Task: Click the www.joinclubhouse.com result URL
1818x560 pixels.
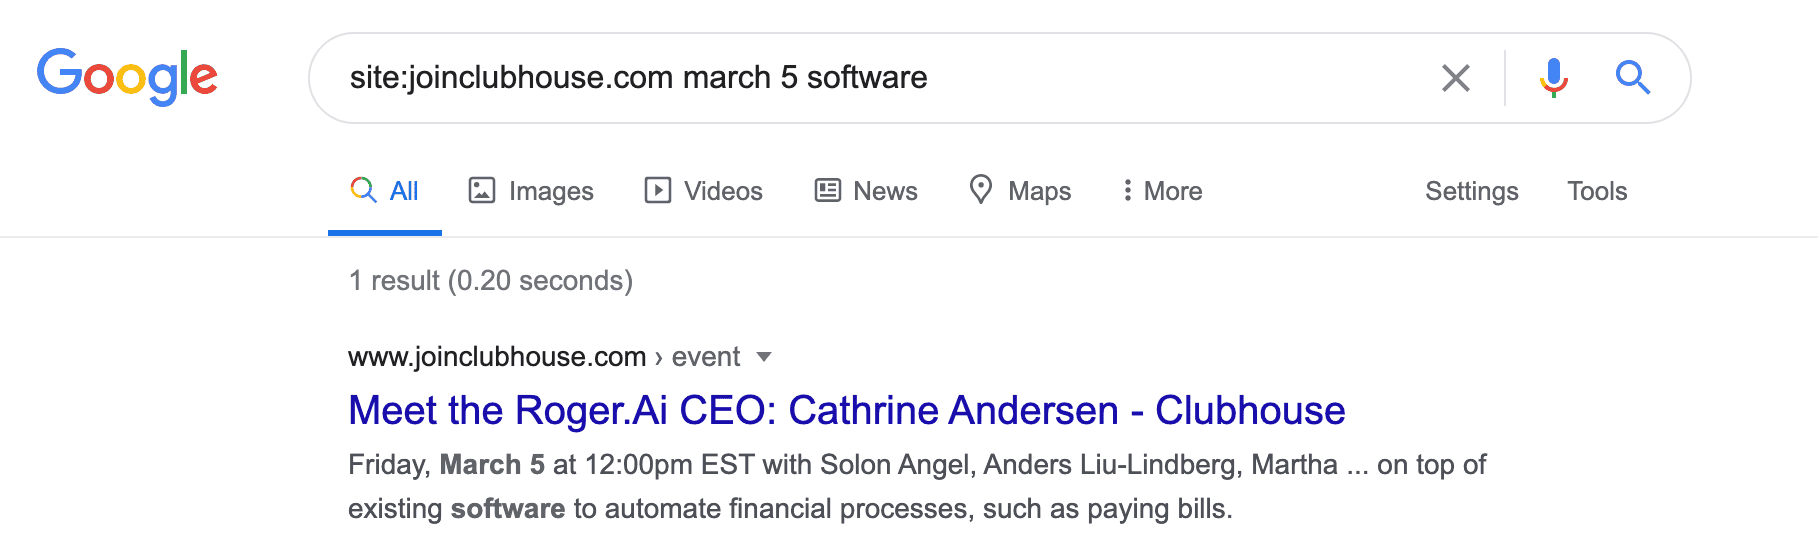Action: pyautogui.click(x=497, y=357)
